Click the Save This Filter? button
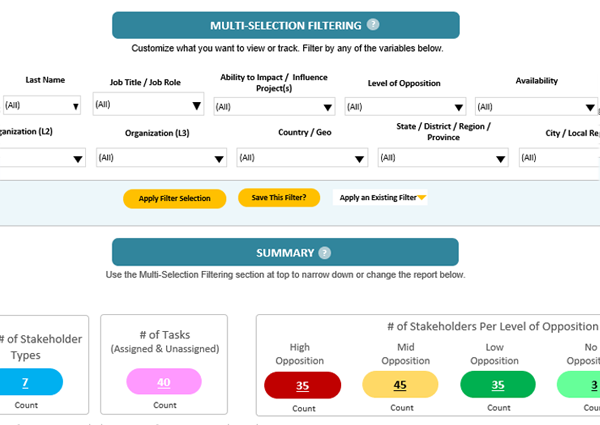 pyautogui.click(x=279, y=197)
